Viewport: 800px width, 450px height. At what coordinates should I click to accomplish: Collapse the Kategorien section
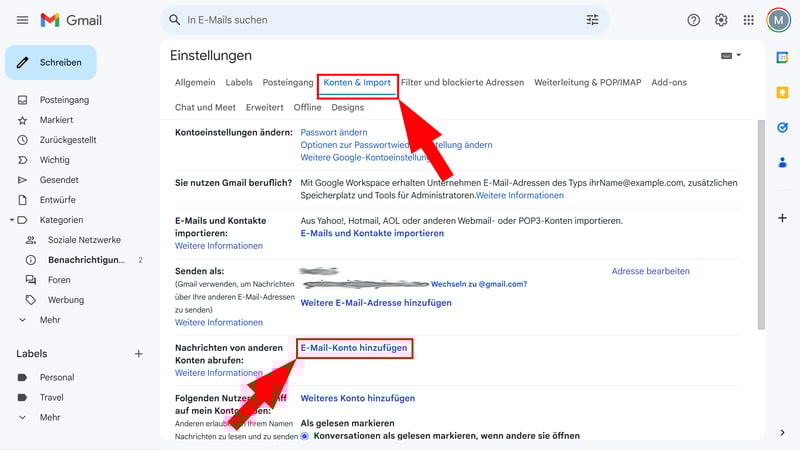coord(11,220)
